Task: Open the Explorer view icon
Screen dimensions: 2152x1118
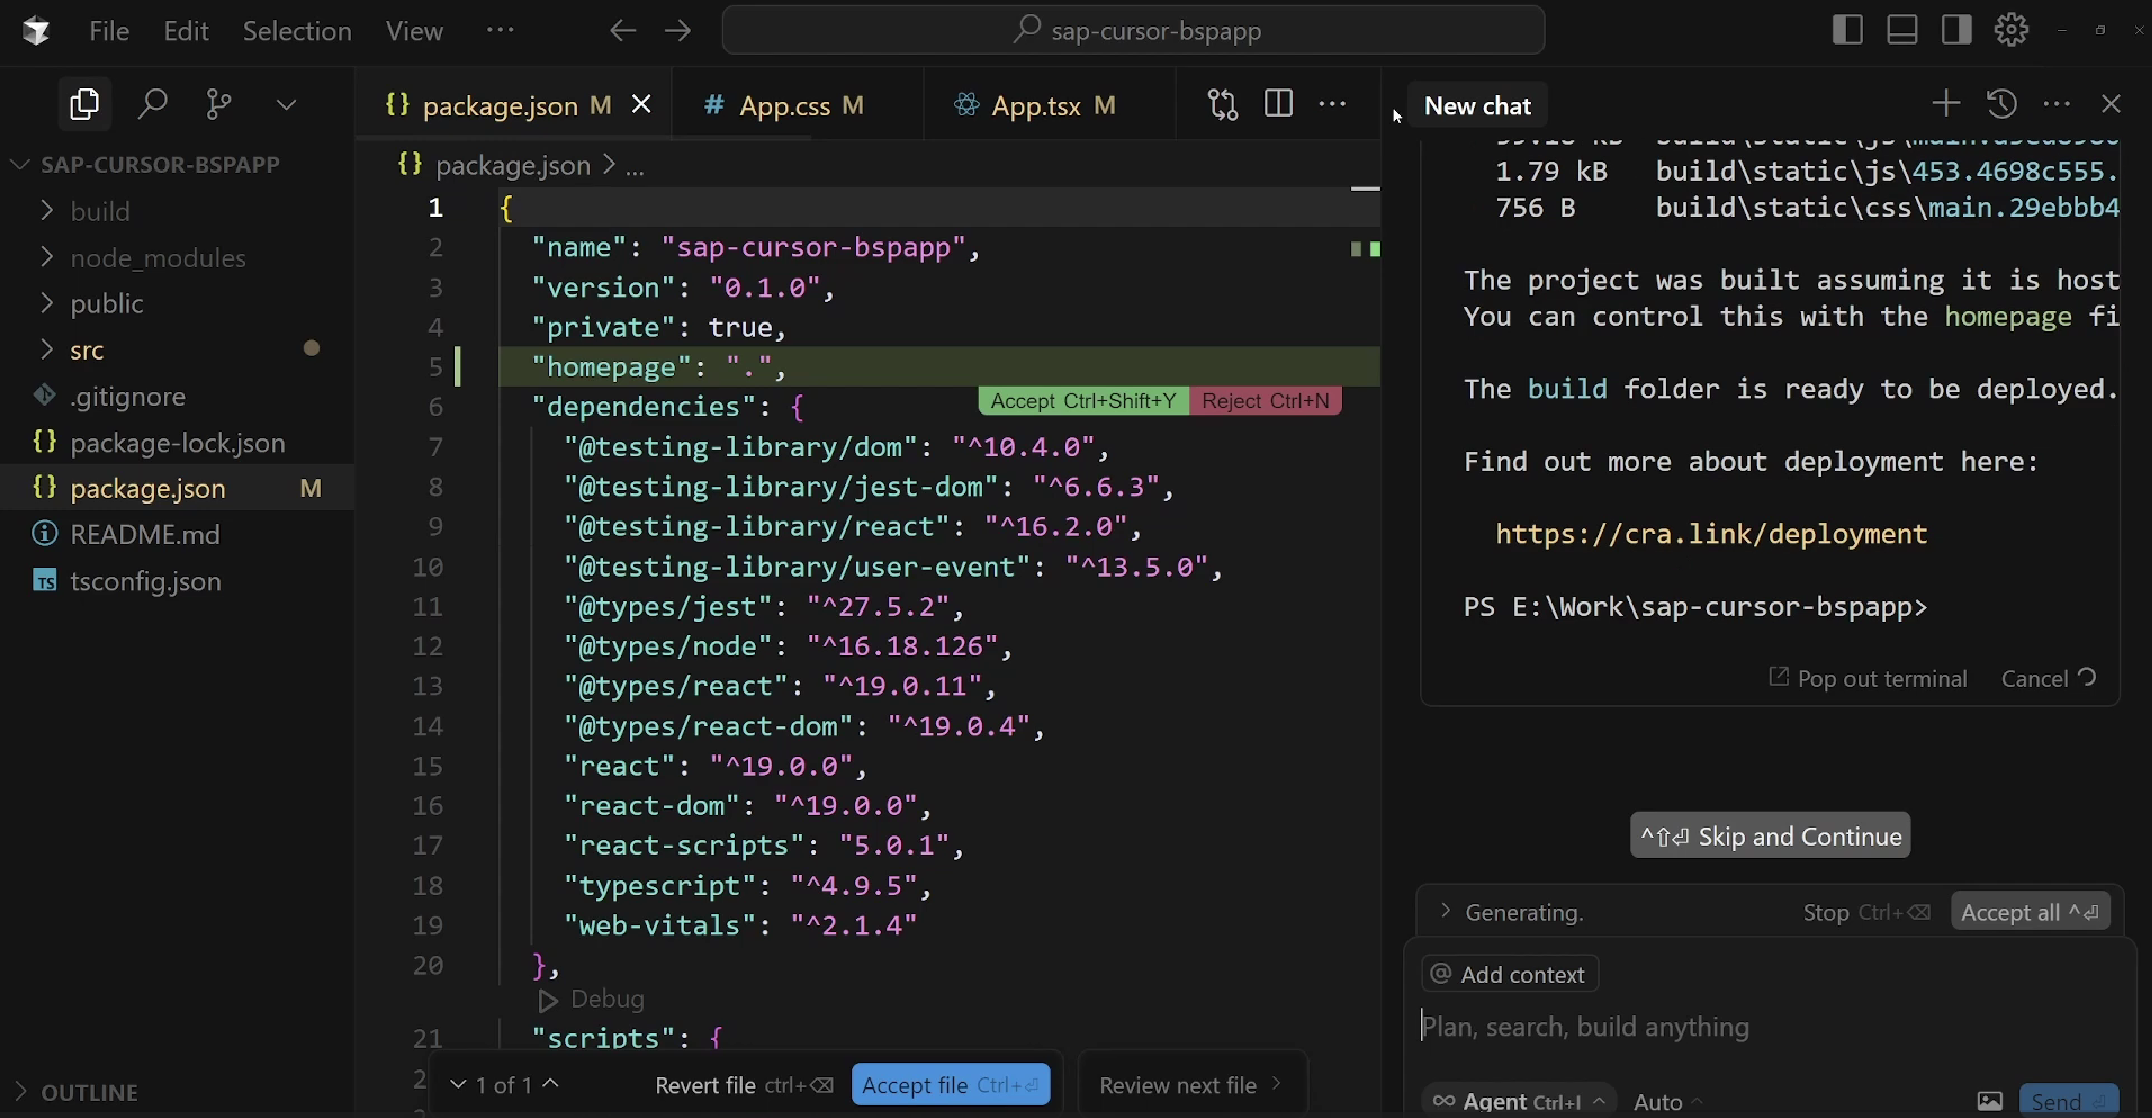Action: [x=85, y=104]
